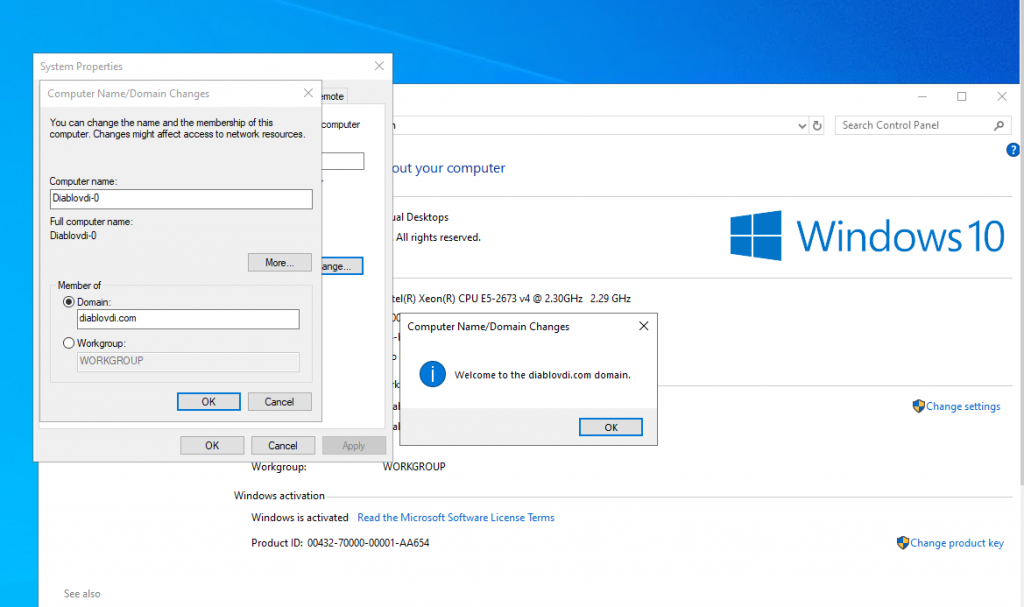Open the Change product key link
The image size is (1024, 607).
pyautogui.click(x=957, y=543)
